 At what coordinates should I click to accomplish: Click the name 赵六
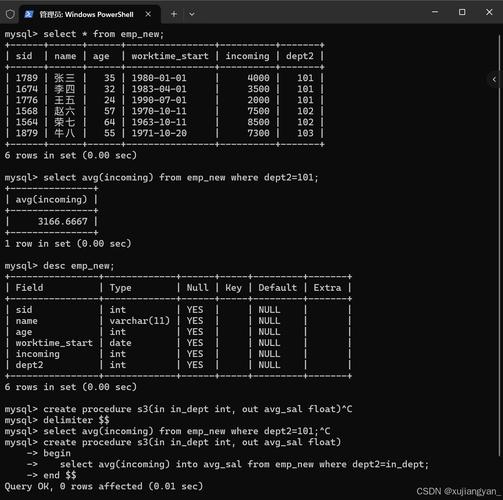[x=65, y=111]
